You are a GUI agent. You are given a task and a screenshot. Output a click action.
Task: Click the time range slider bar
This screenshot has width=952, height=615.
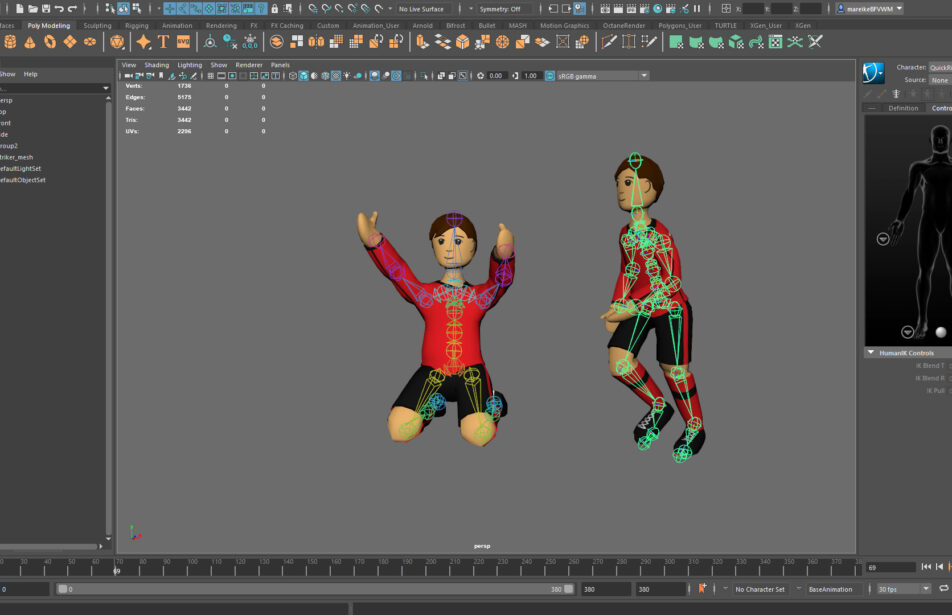pyautogui.click(x=315, y=589)
